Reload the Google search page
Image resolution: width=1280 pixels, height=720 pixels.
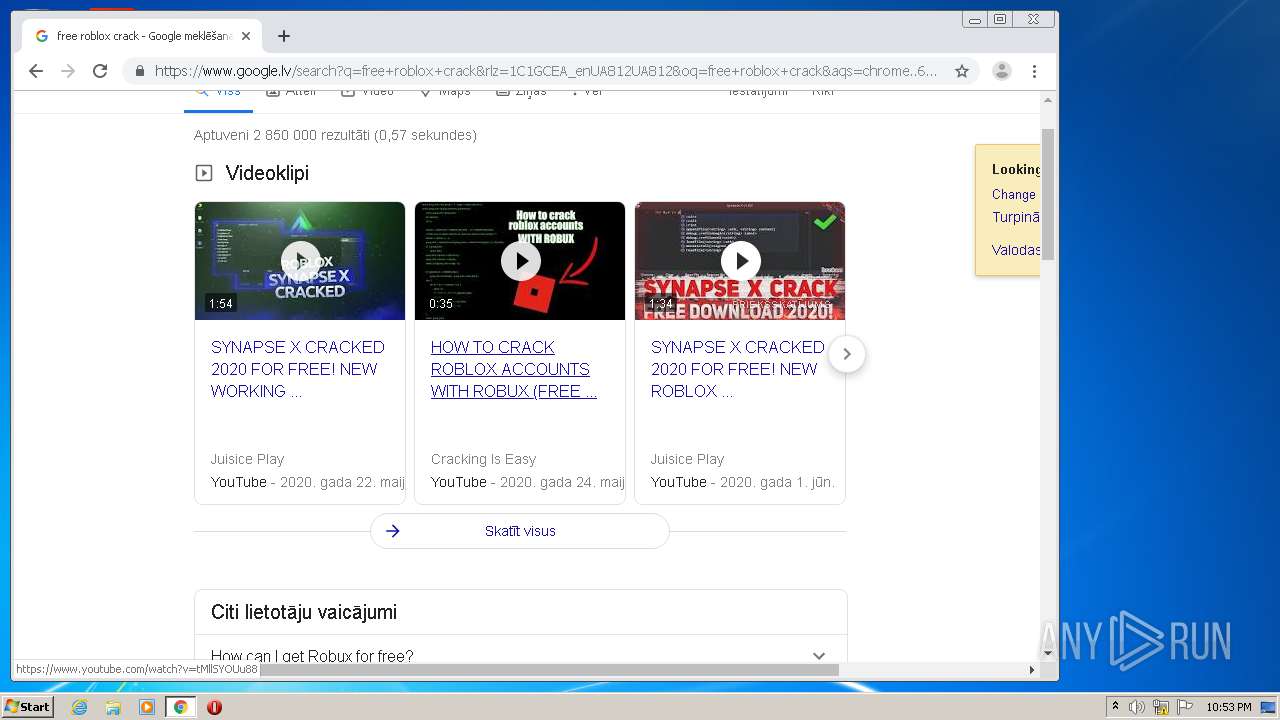[100, 71]
